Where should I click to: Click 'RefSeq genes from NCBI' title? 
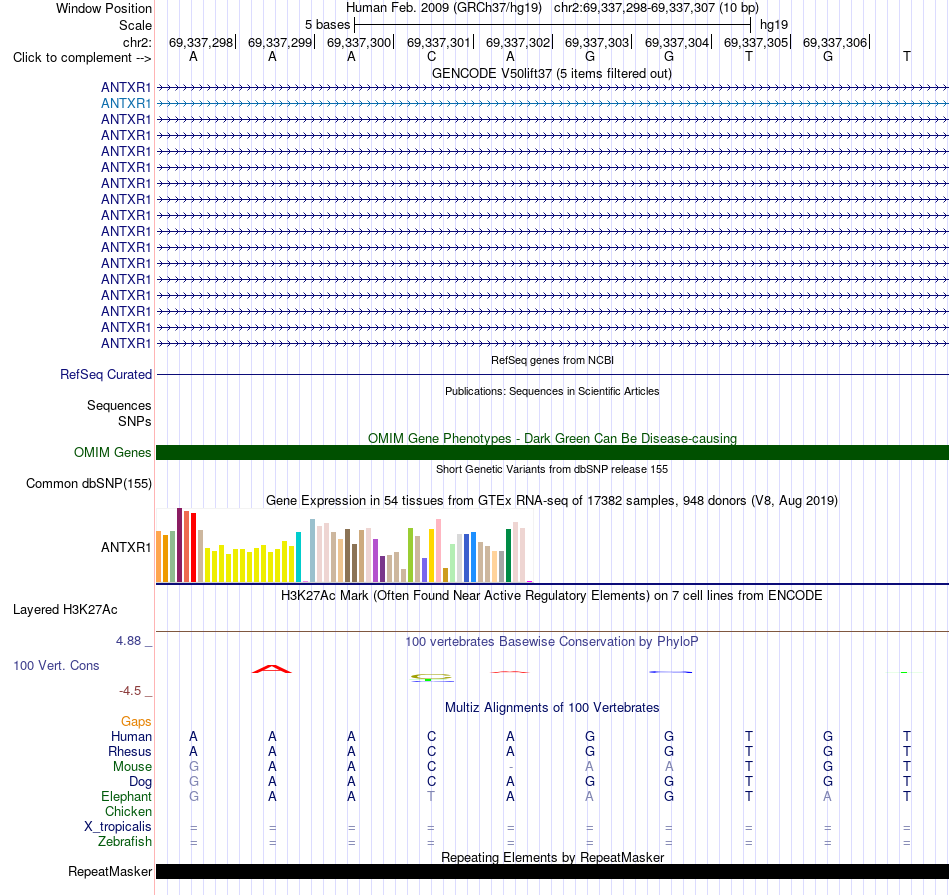tap(553, 360)
